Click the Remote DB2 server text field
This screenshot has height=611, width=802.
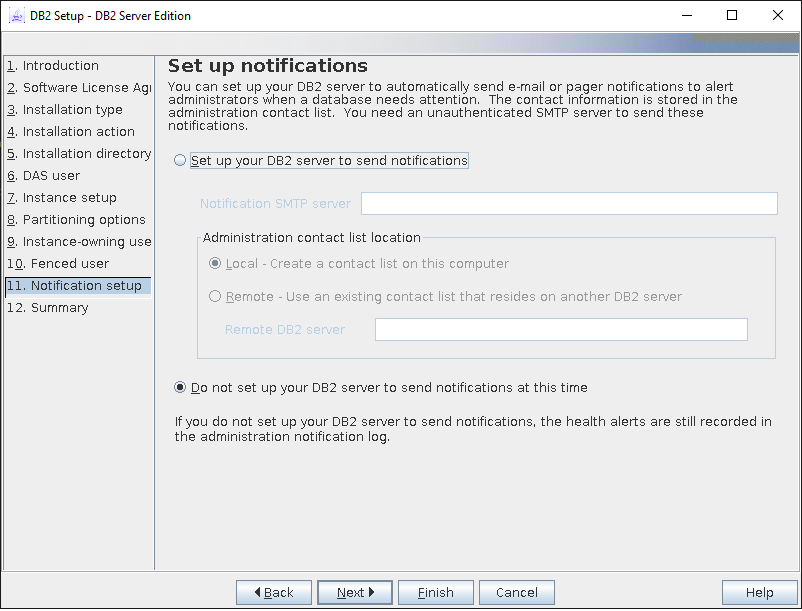point(560,330)
